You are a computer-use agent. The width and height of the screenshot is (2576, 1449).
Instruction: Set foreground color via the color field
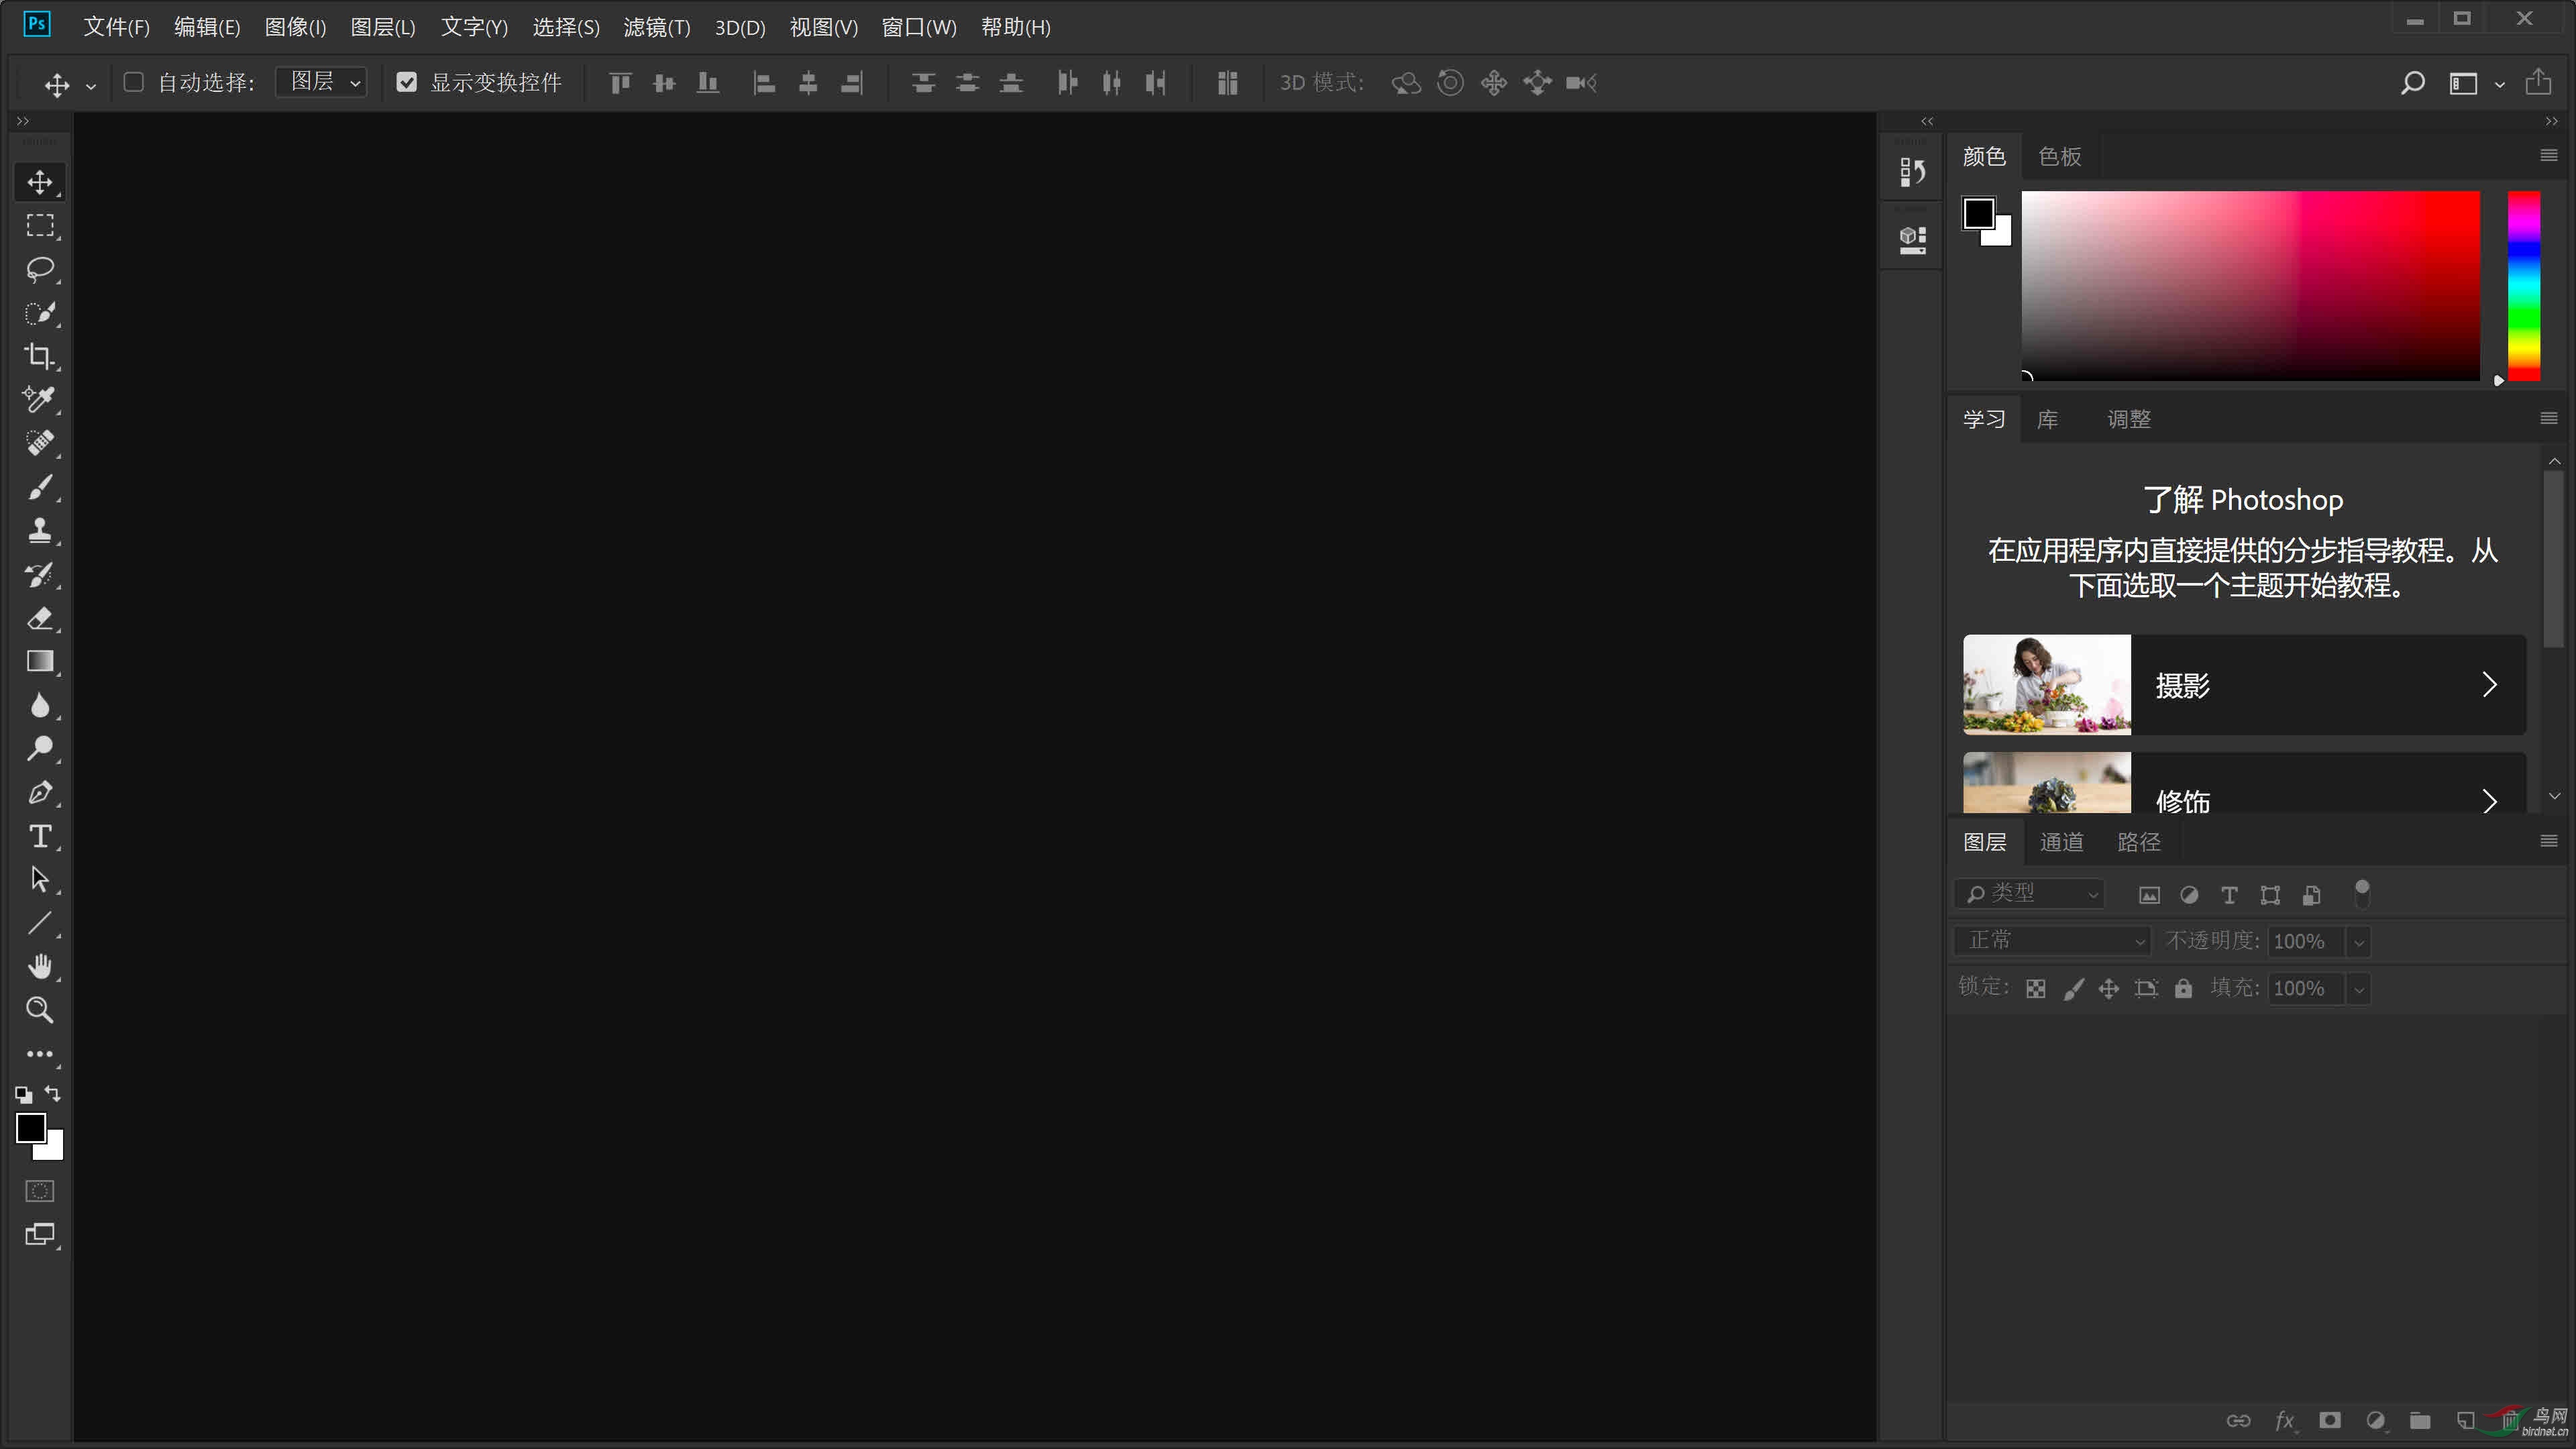[2250, 285]
